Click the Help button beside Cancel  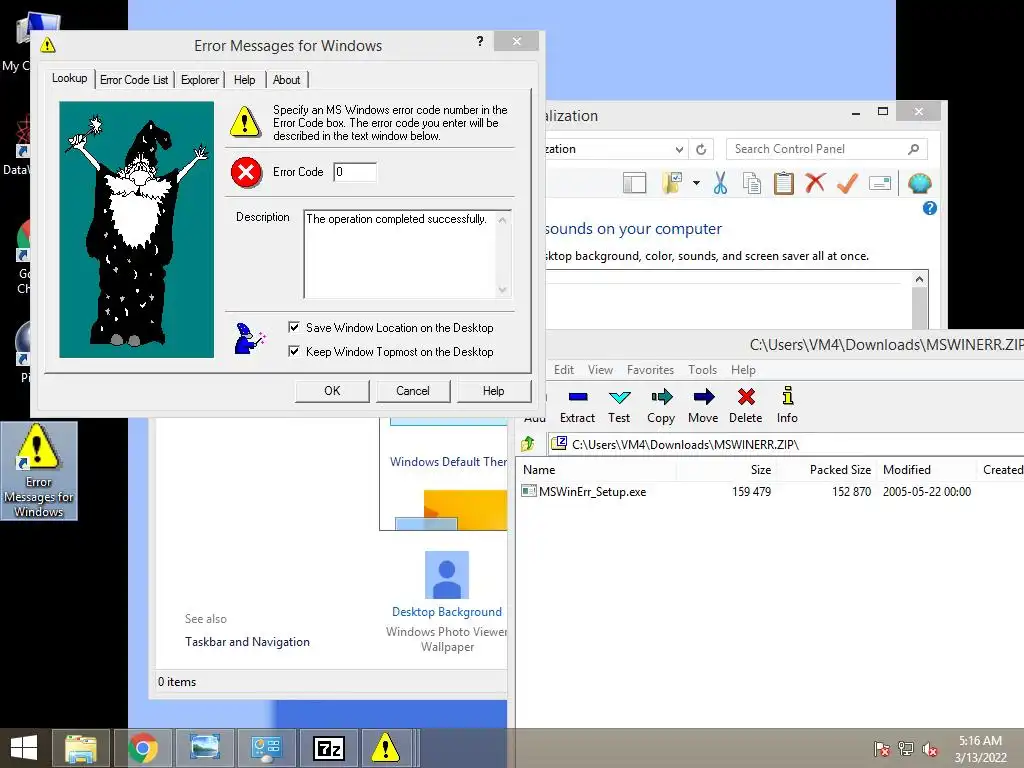coord(493,391)
